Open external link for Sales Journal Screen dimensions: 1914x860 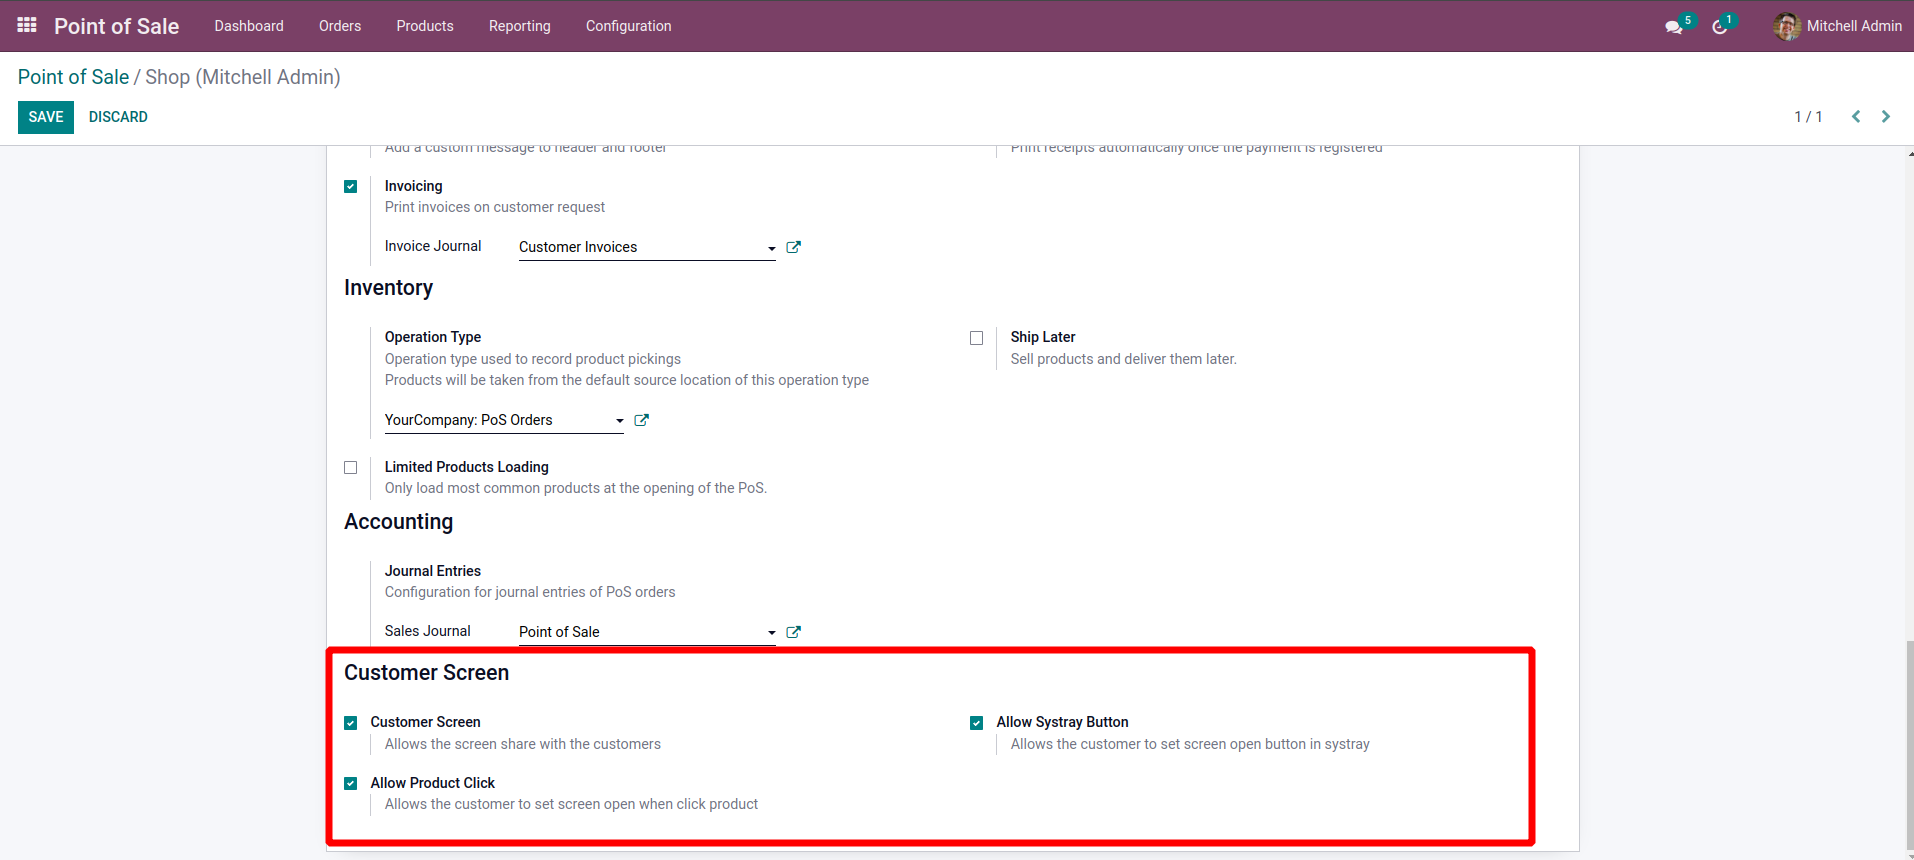793,632
